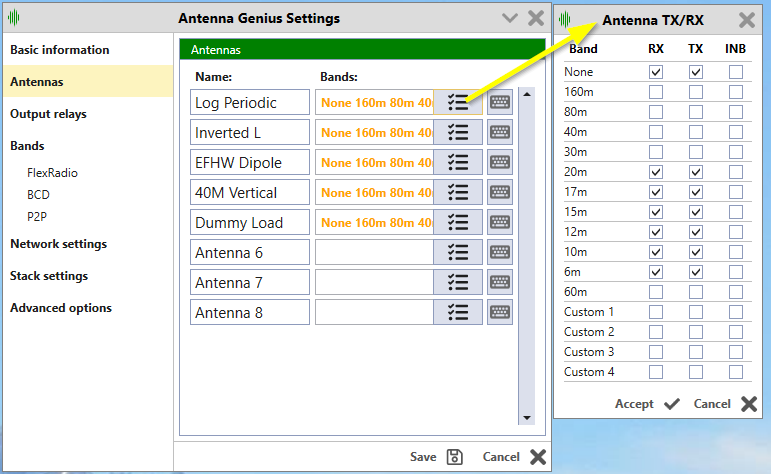Click Save text in Settings window
The height and width of the screenshot is (474, 771).
tap(423, 457)
